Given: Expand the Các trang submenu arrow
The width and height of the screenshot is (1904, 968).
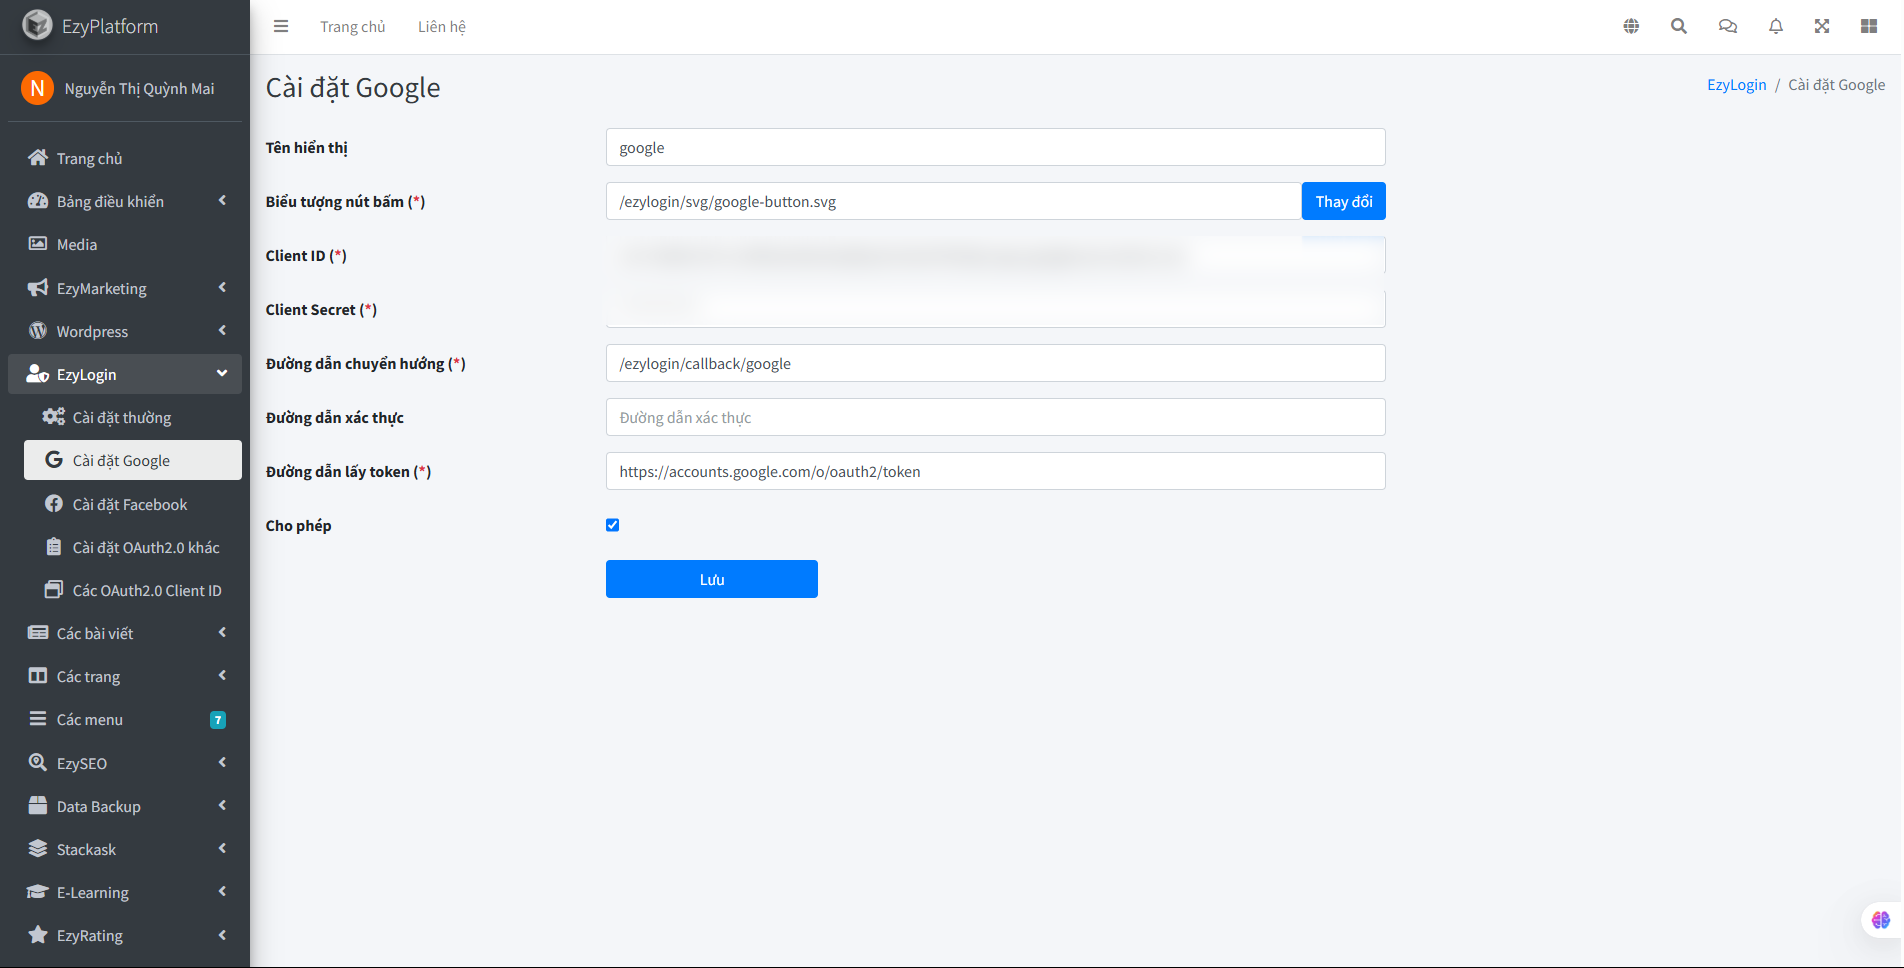Looking at the screenshot, I should coord(222,675).
